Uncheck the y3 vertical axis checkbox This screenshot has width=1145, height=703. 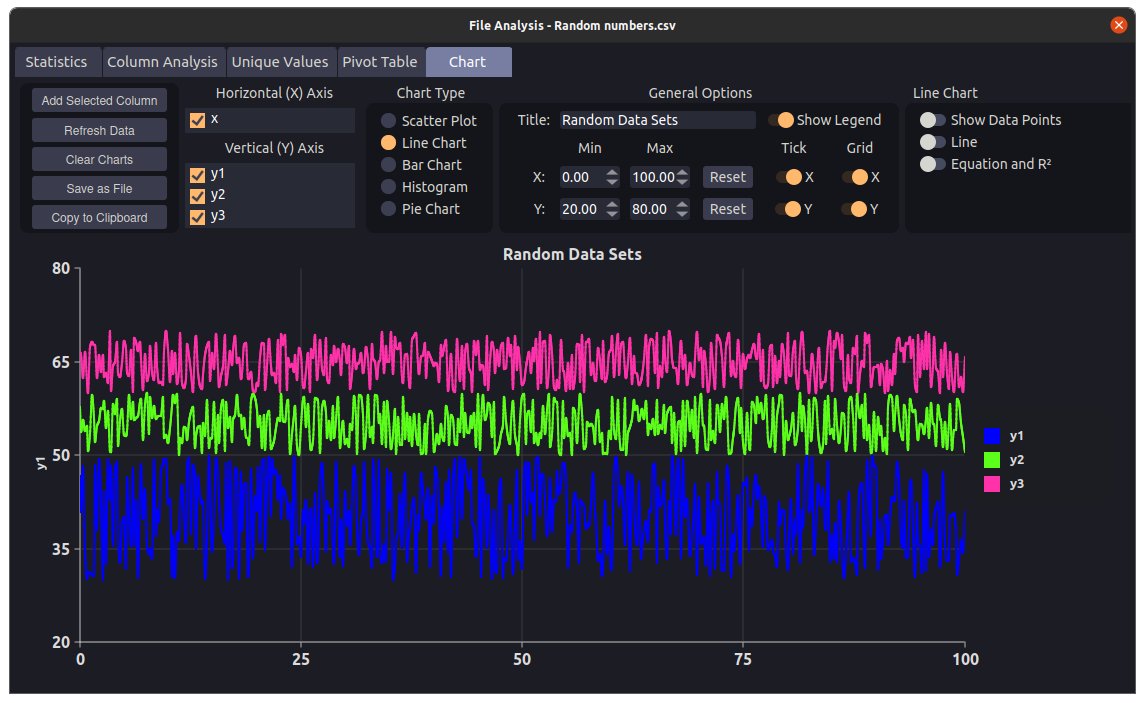(197, 217)
